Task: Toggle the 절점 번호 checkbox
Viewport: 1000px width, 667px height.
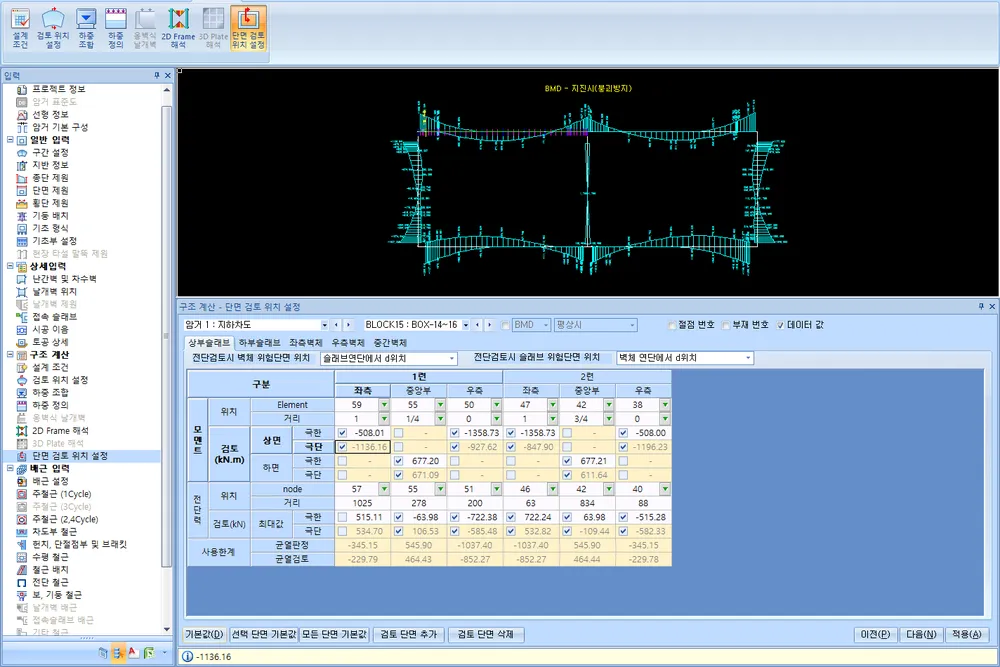Action: pos(672,325)
